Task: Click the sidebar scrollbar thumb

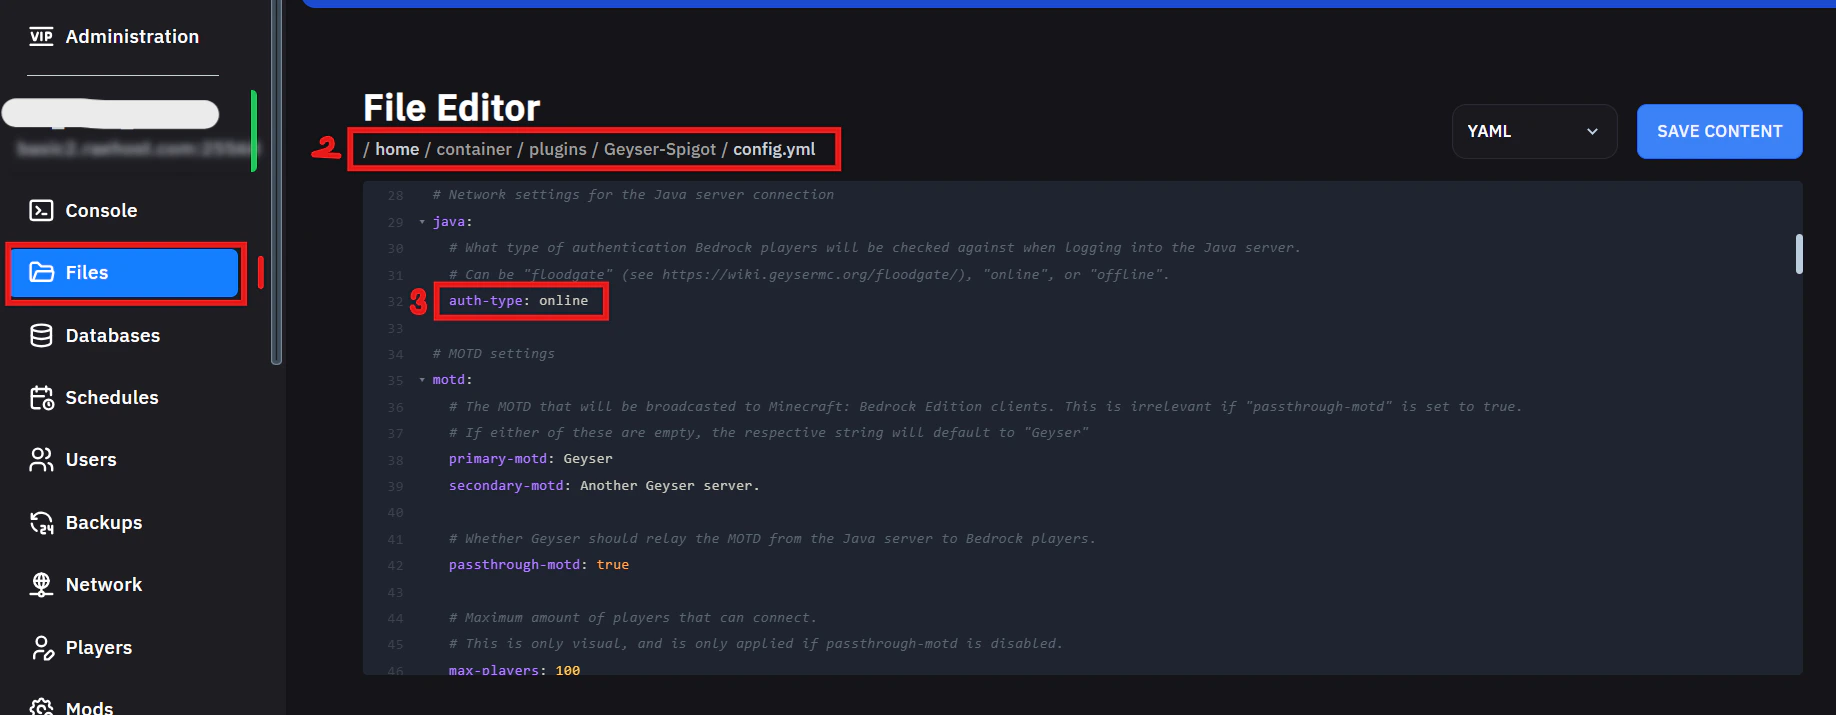Action: 277,182
